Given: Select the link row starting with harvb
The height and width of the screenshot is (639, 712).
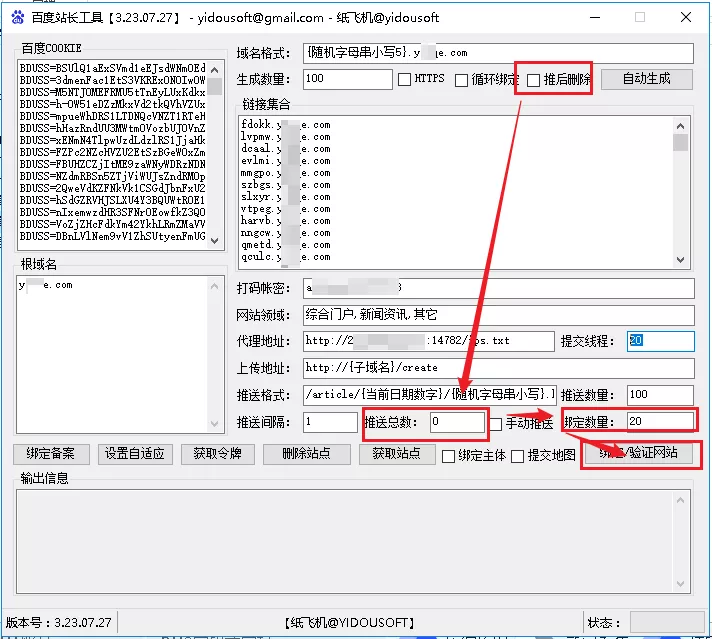Looking at the screenshot, I should click(286, 221).
